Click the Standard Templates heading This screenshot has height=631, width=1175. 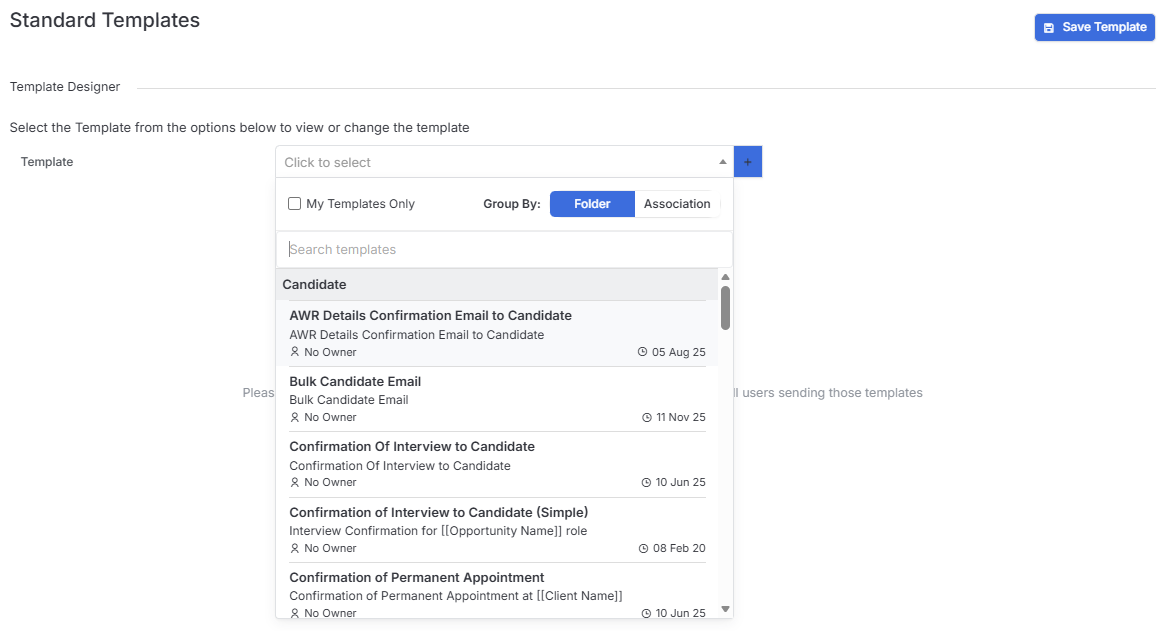(x=105, y=20)
